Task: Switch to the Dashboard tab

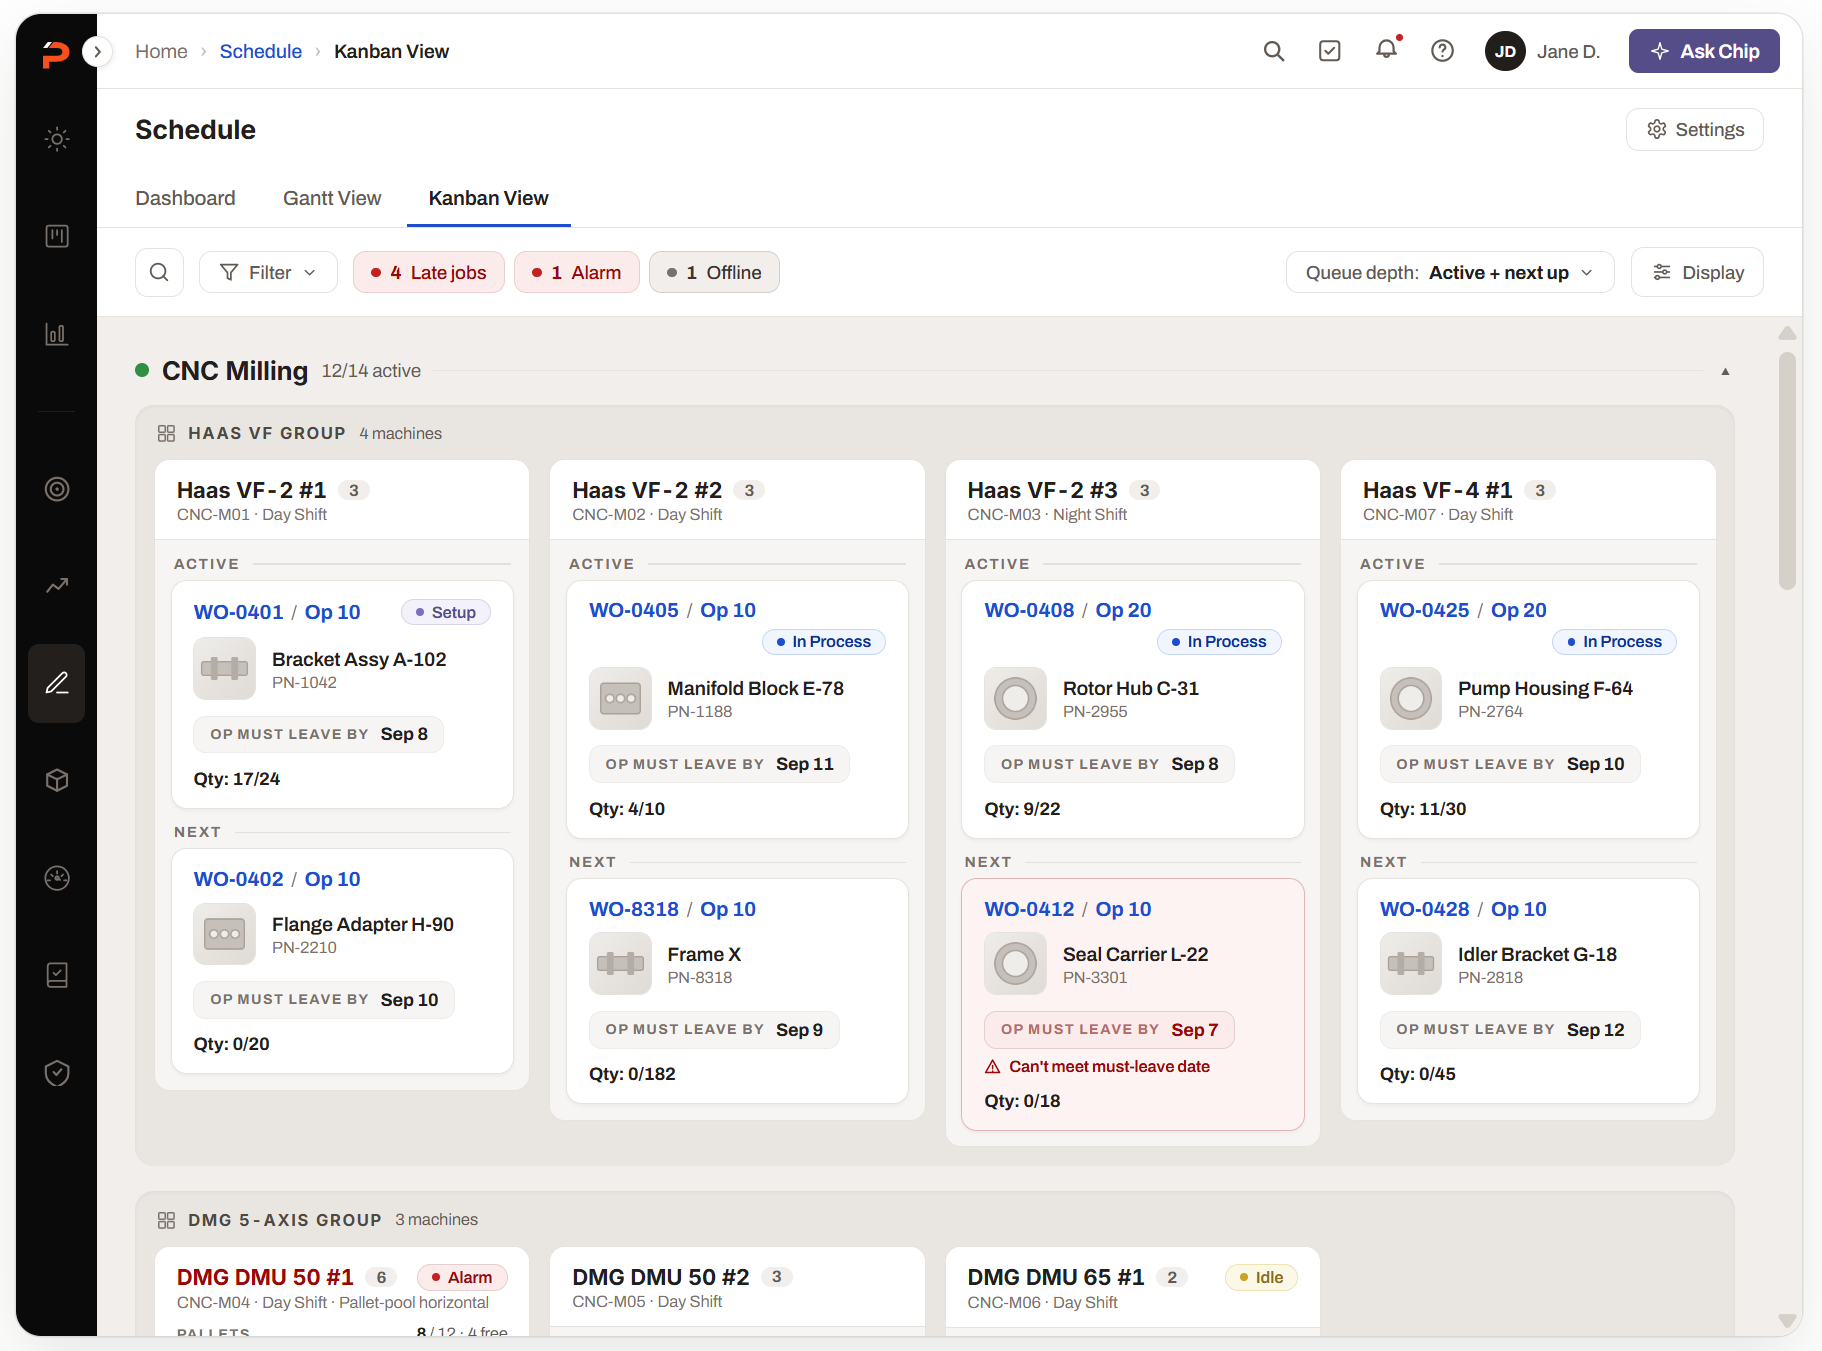Action: tap(185, 198)
